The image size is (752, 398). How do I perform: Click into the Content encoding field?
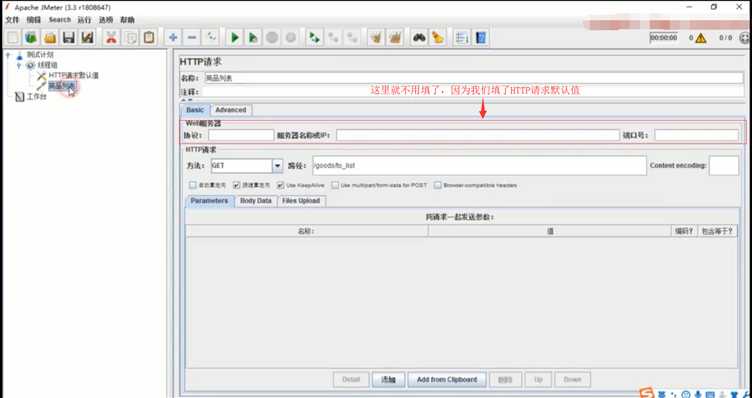coord(724,165)
